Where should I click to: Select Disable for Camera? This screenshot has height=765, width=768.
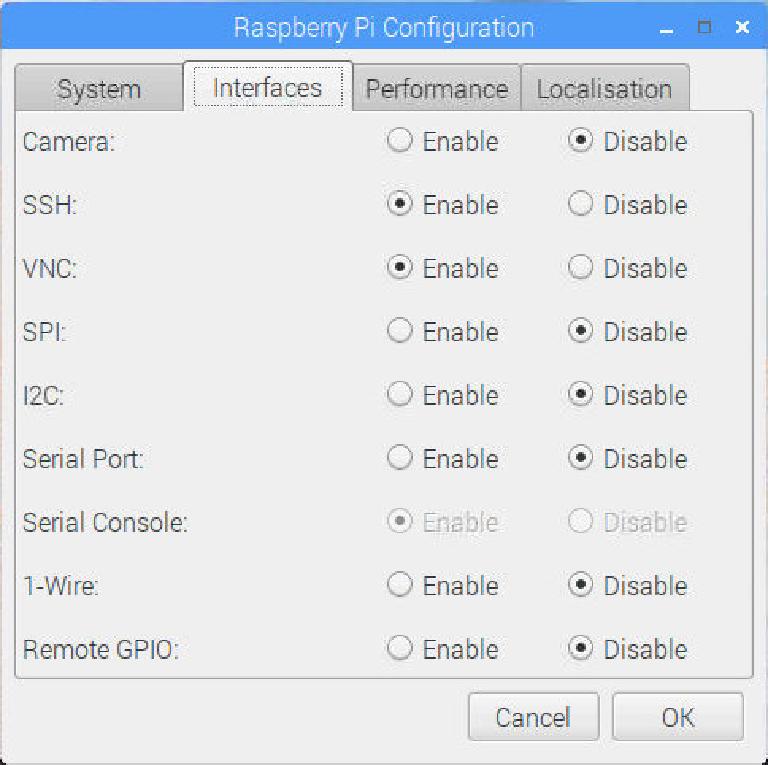(x=581, y=141)
